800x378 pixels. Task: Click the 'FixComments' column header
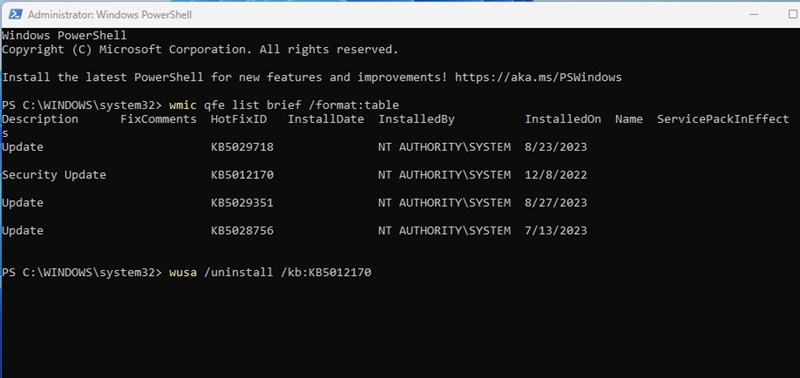[158, 119]
